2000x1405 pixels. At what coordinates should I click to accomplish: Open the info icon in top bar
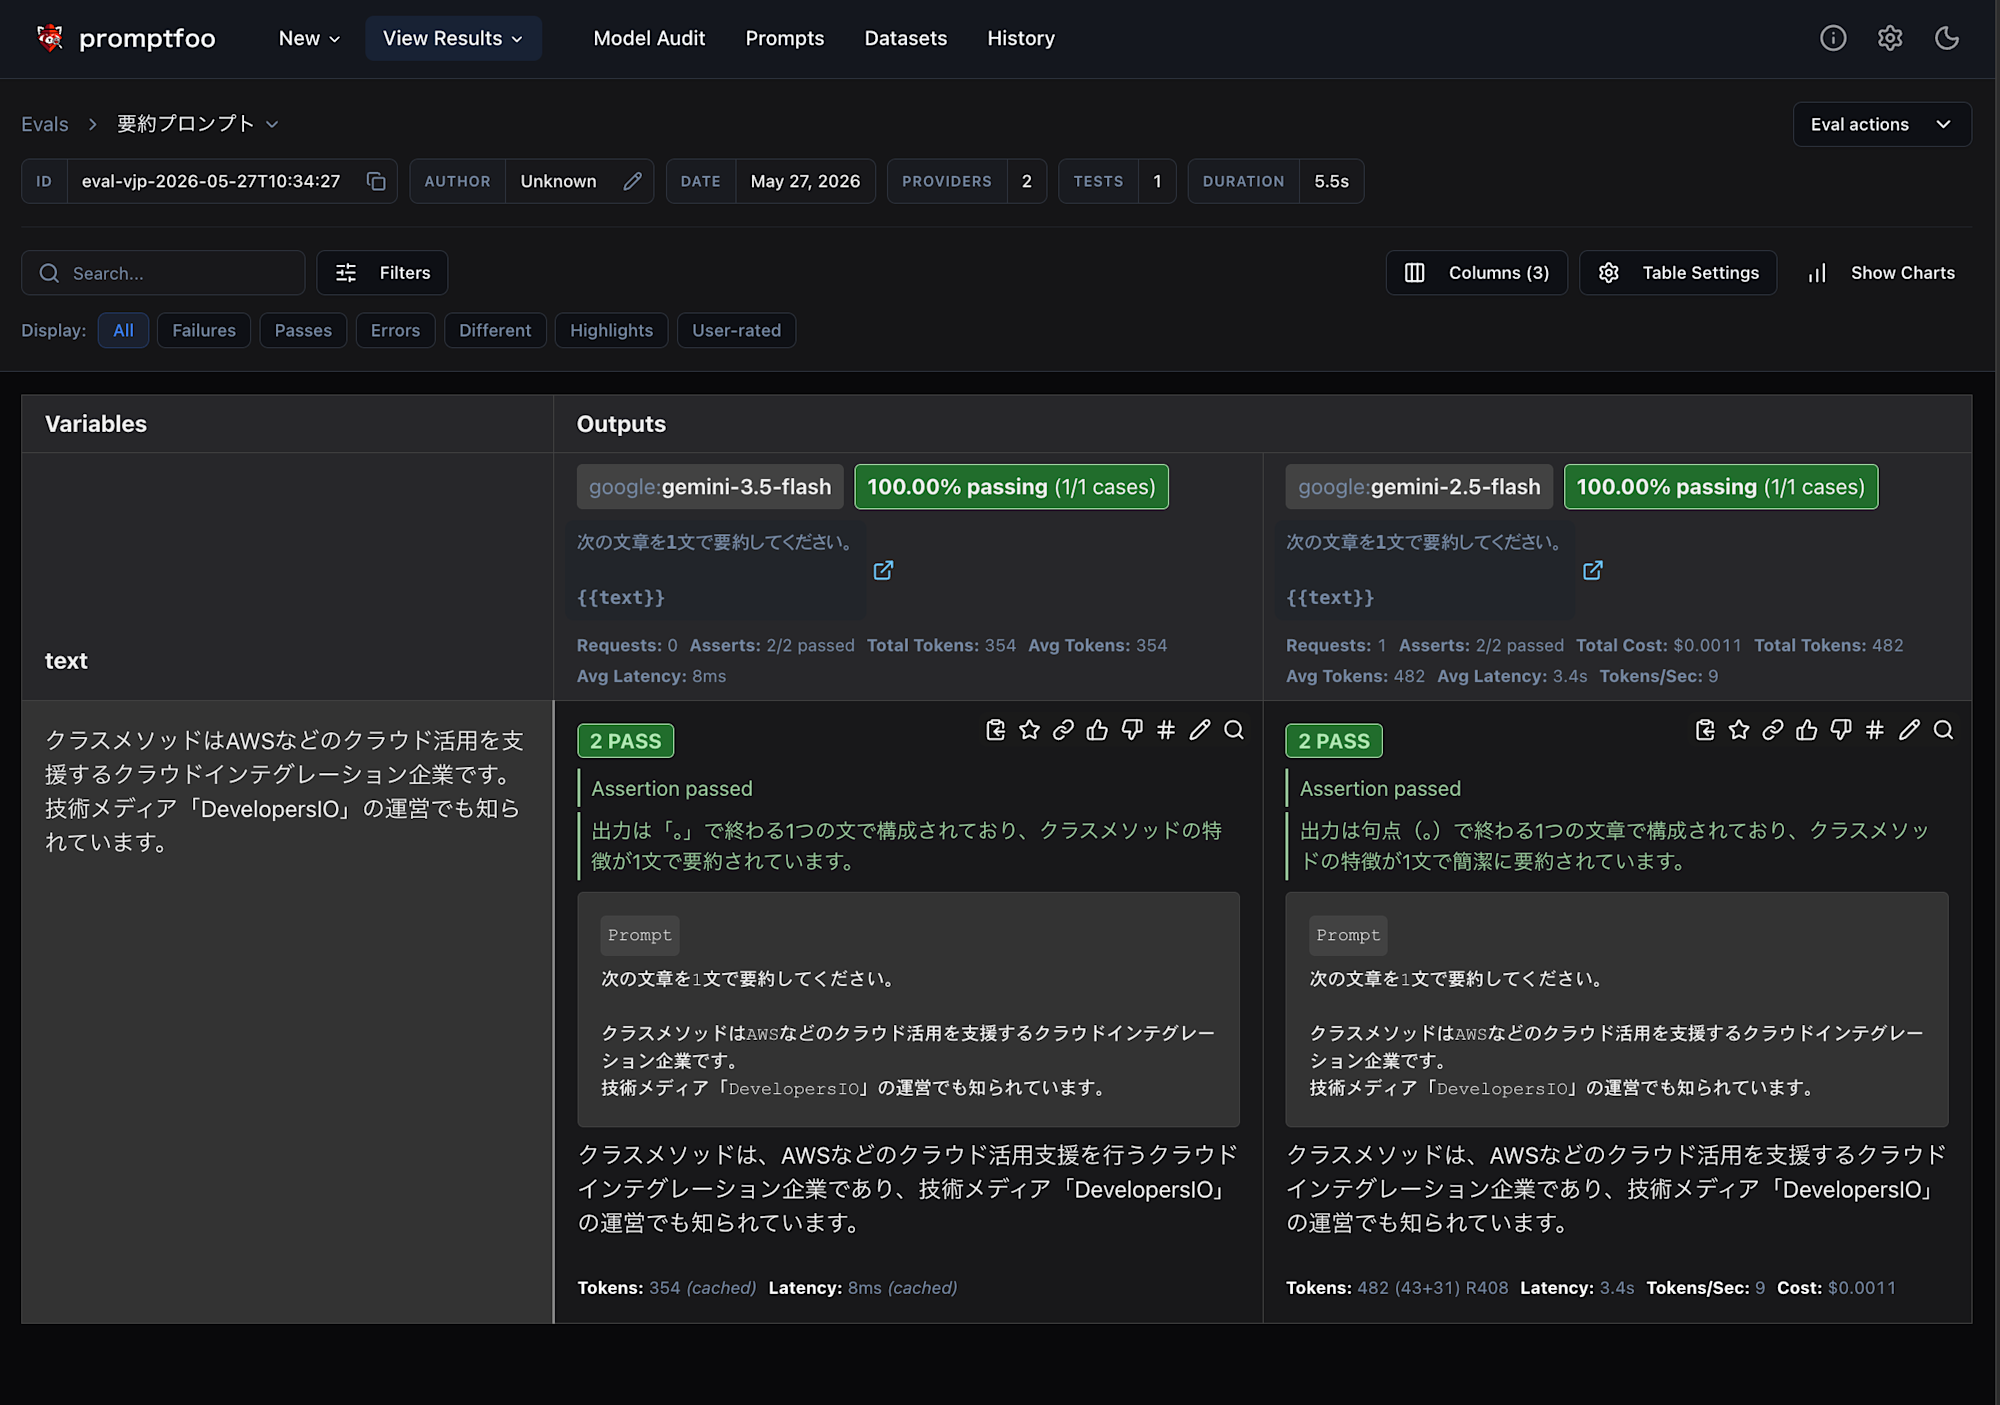click(1833, 38)
